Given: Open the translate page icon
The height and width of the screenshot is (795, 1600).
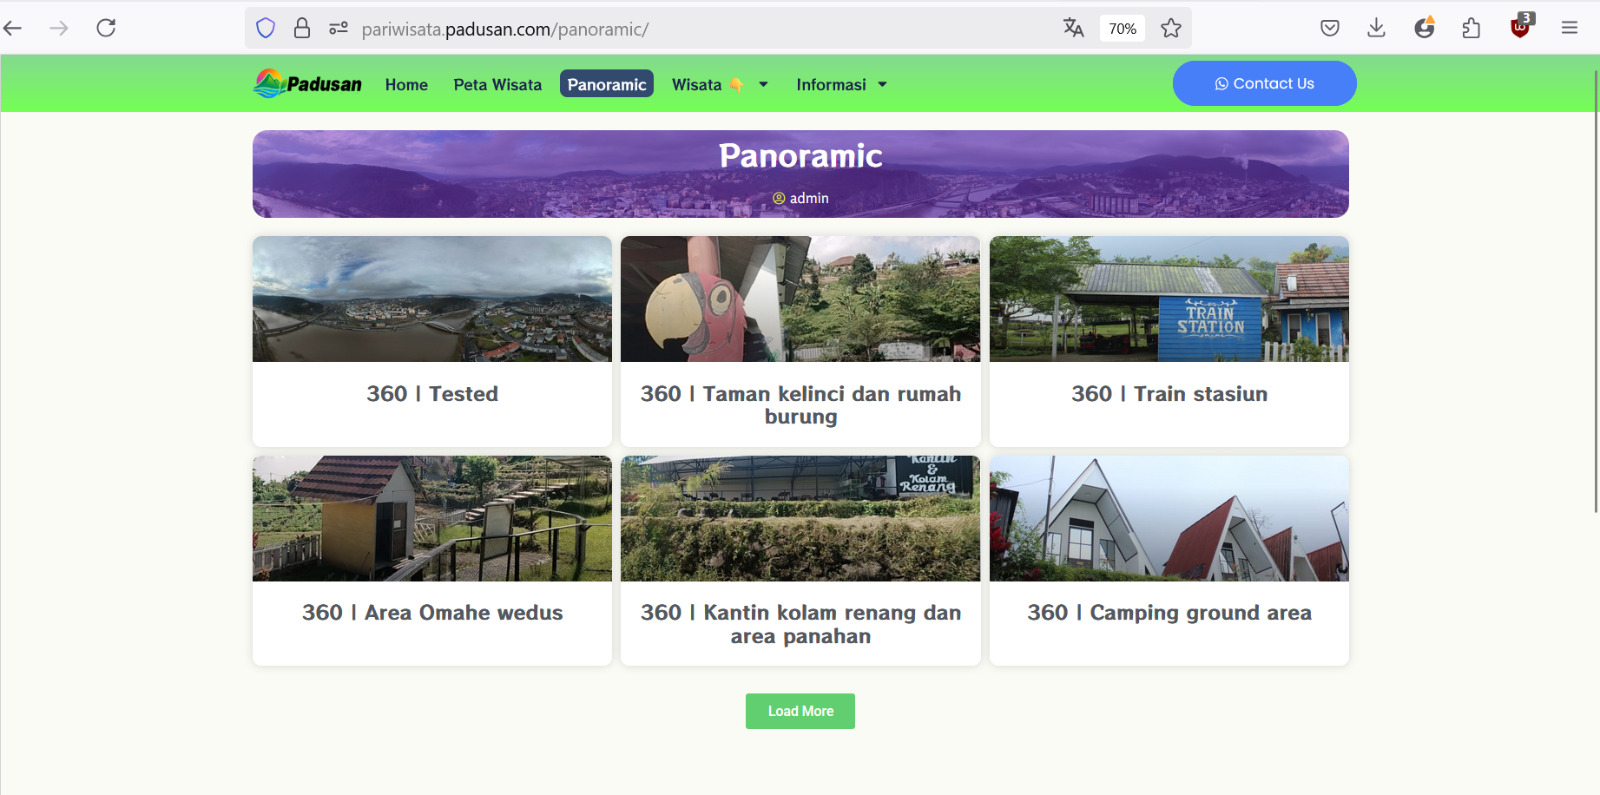Looking at the screenshot, I should (1073, 28).
